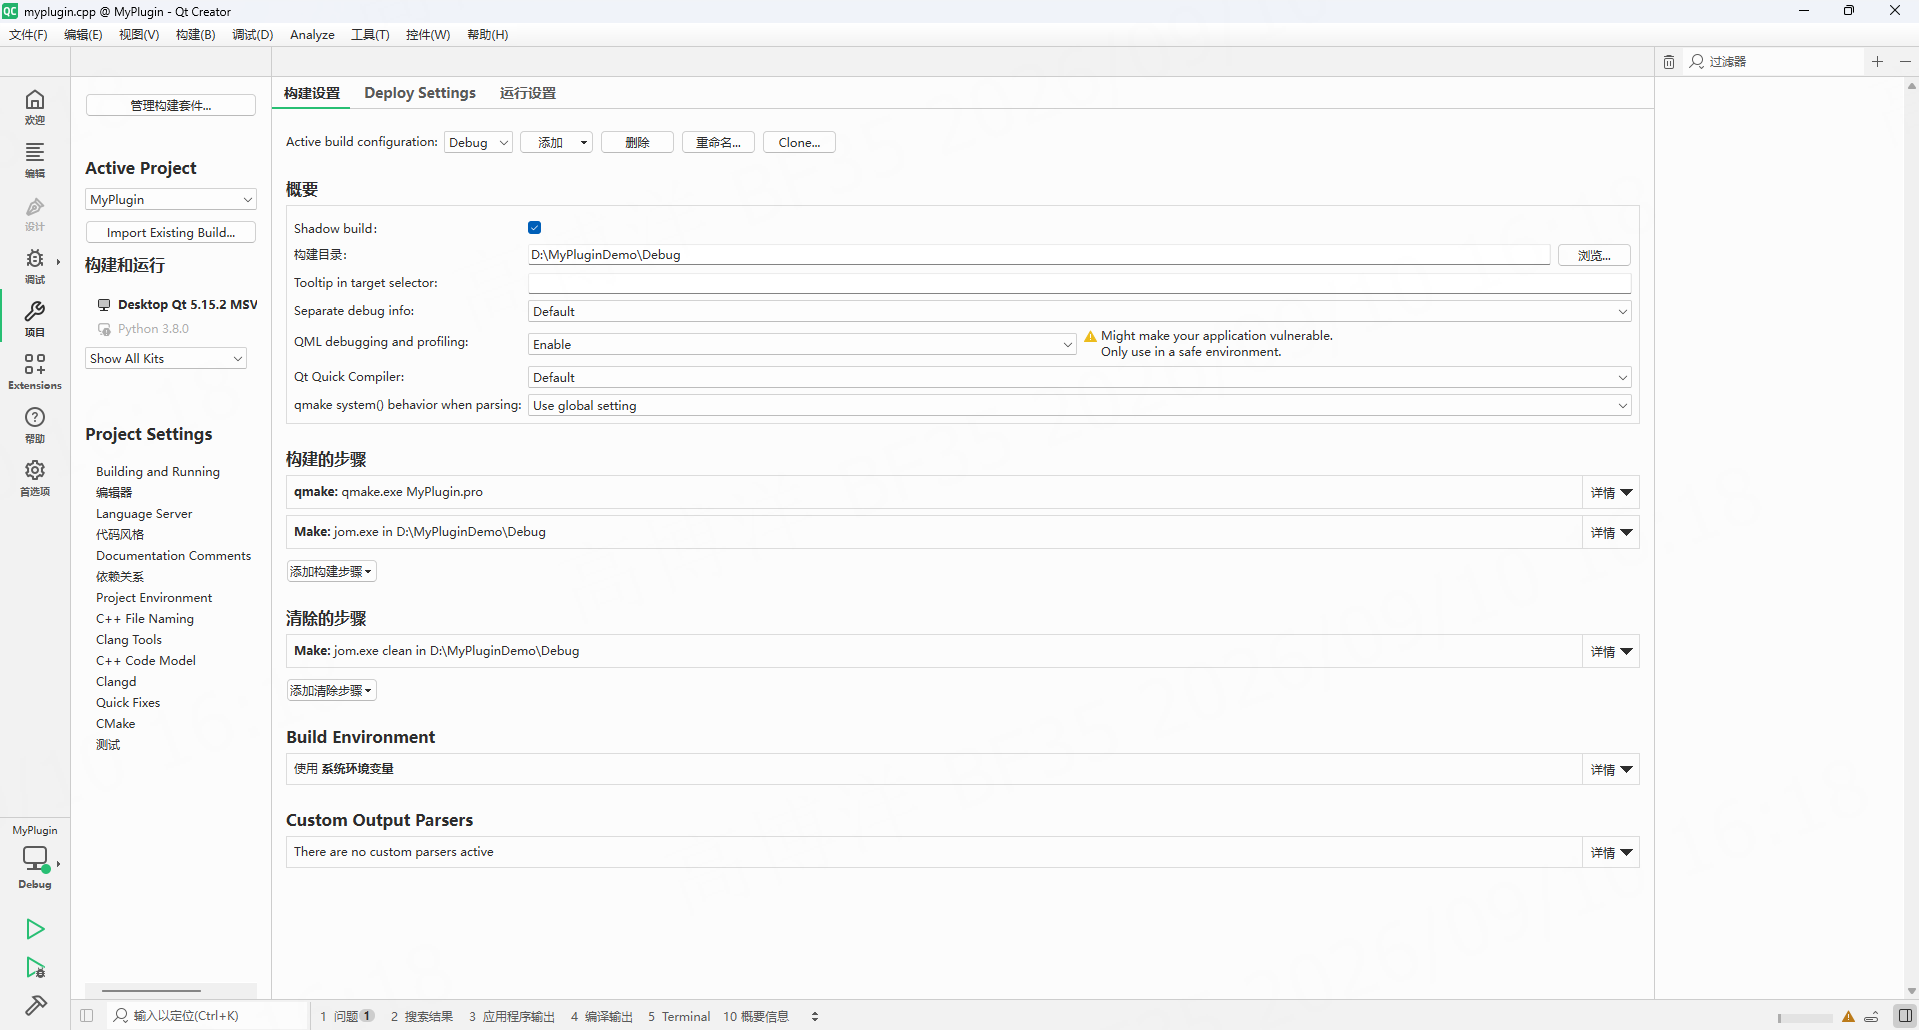Open the 编译输出 output pane
The height and width of the screenshot is (1030, 1919).
[x=602, y=1016]
